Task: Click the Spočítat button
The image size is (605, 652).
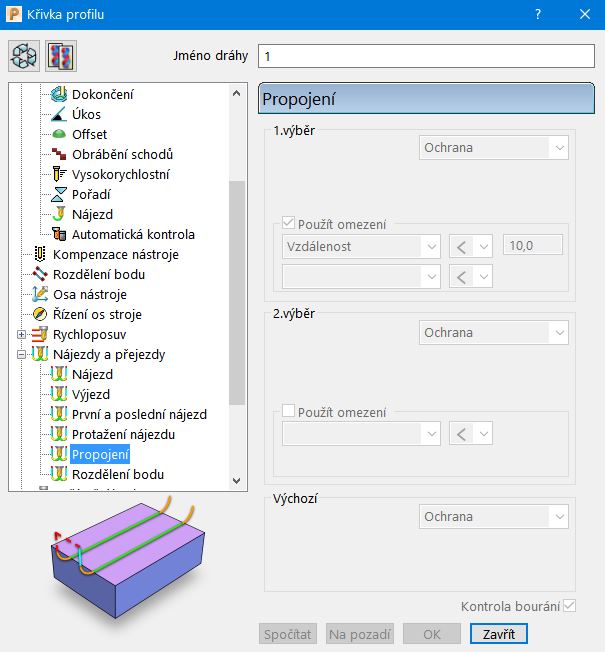Action: [x=288, y=634]
